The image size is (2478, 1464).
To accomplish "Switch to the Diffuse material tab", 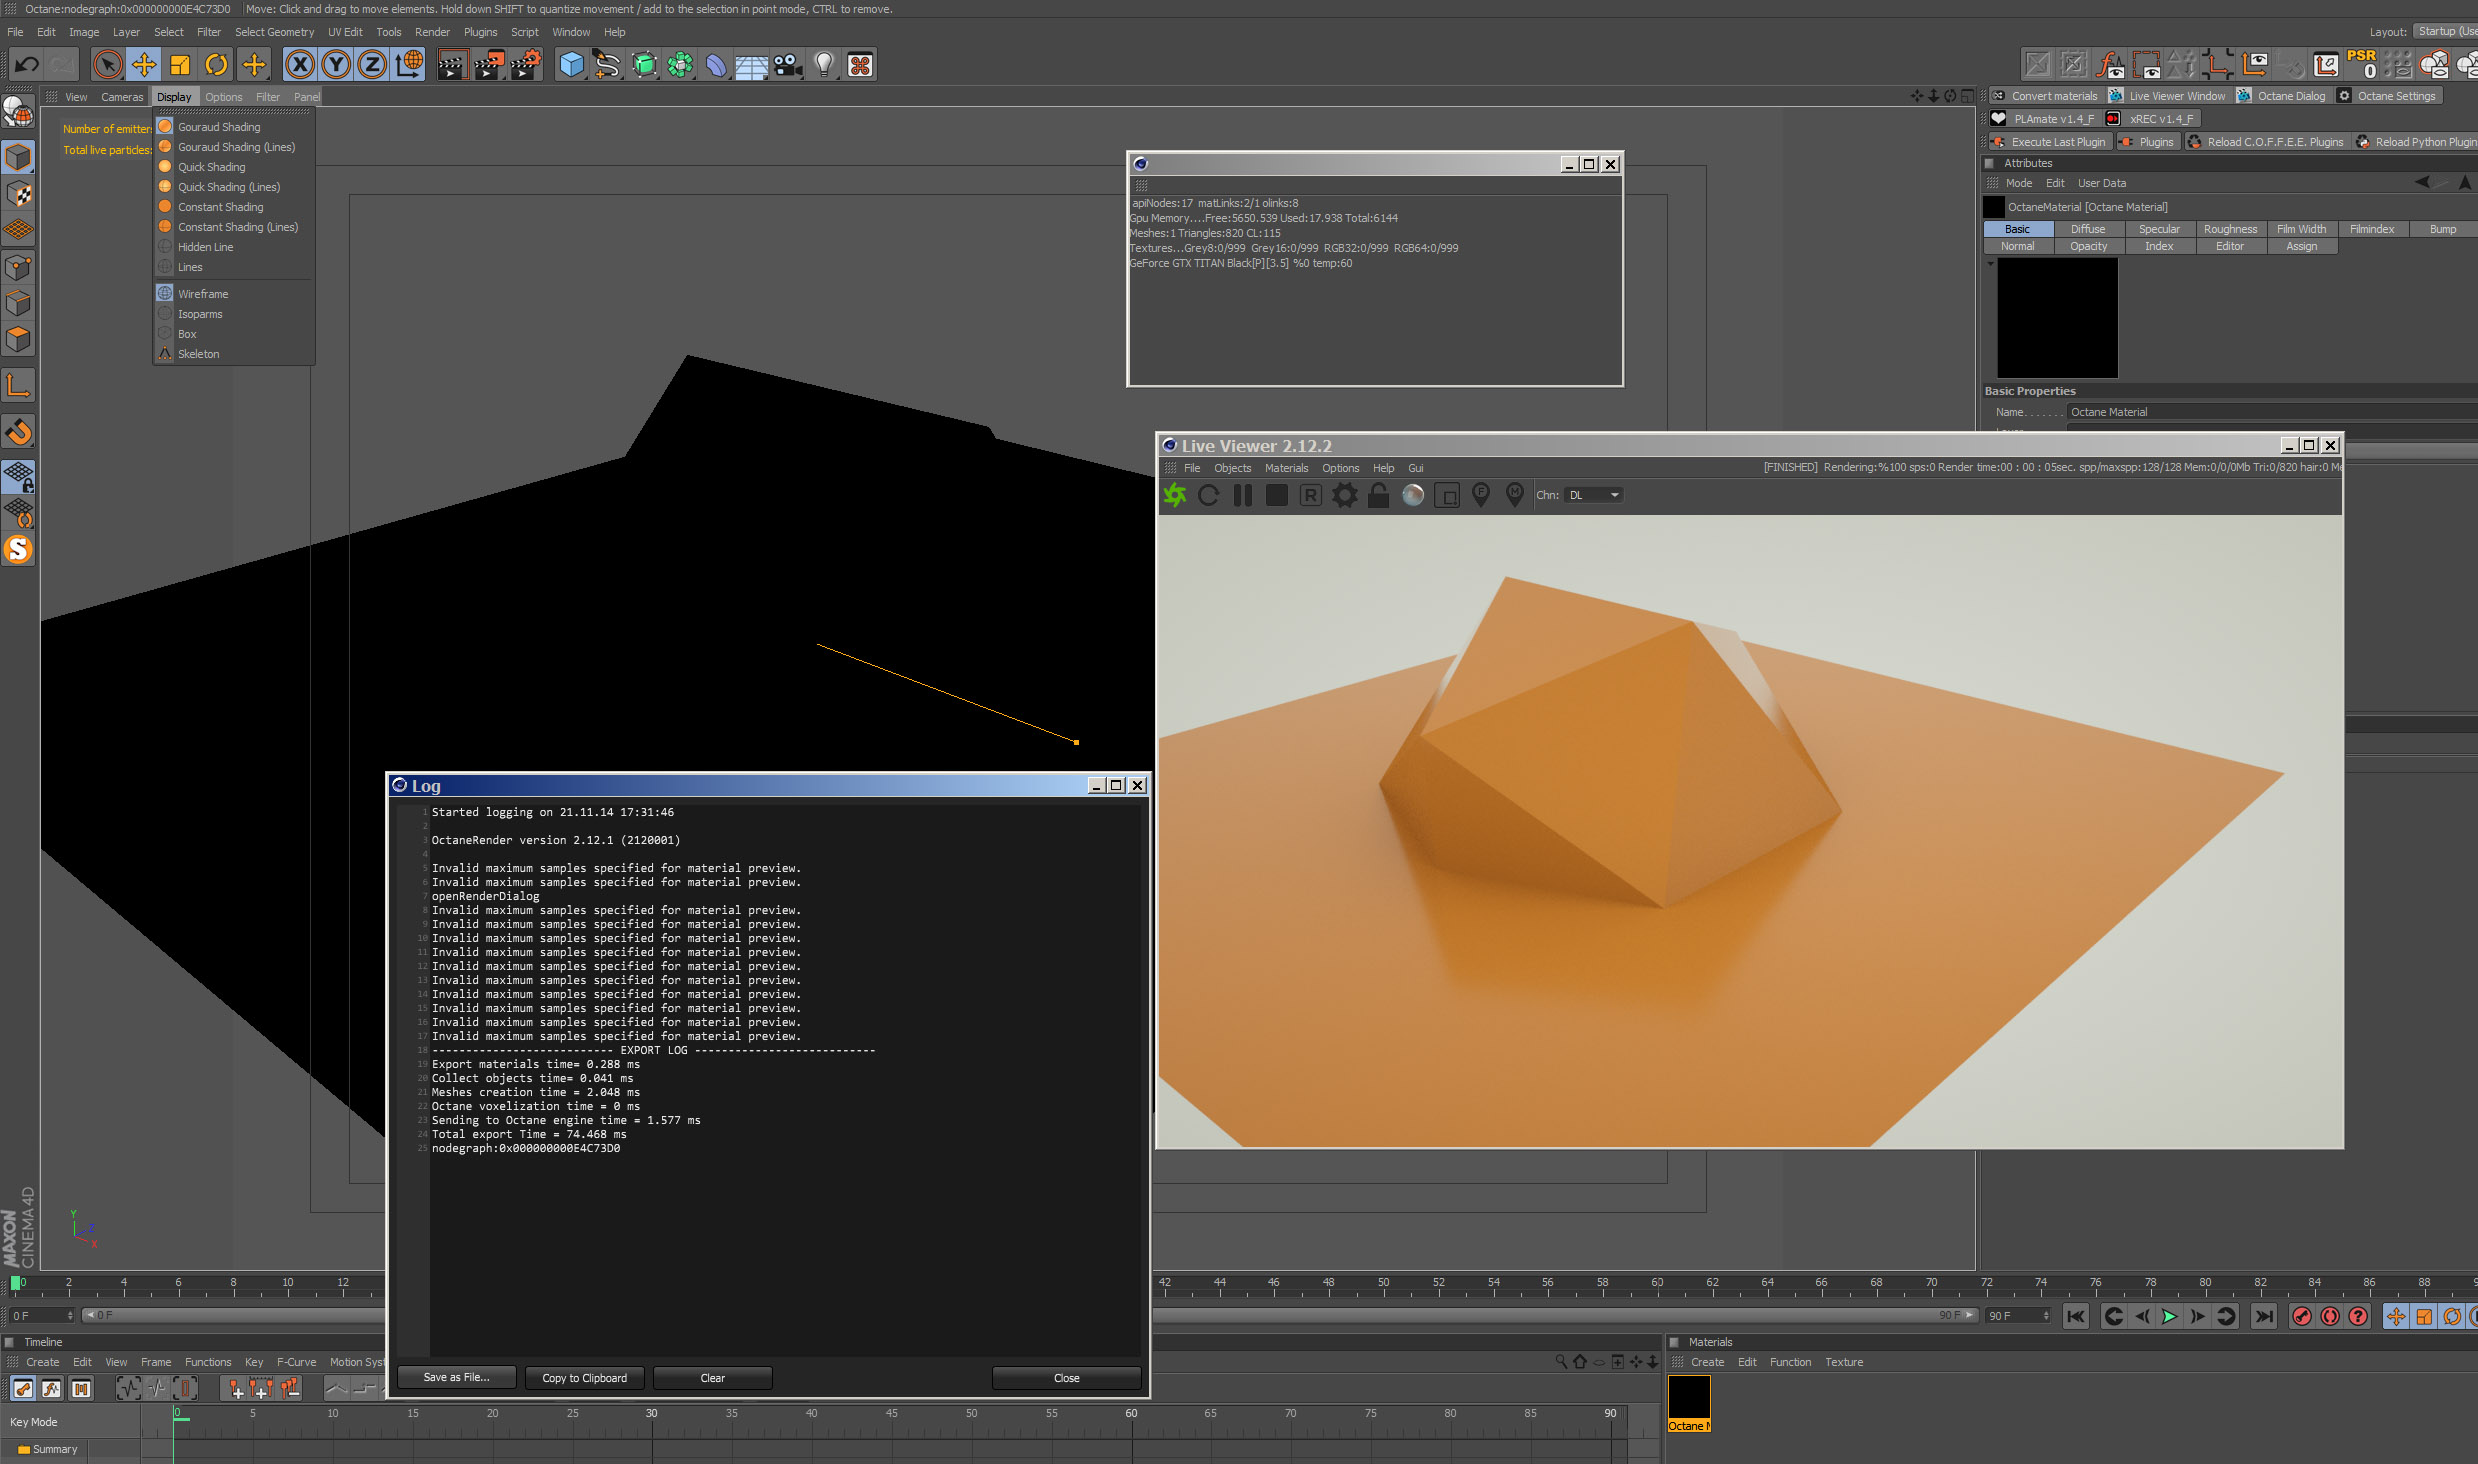I will click(2088, 229).
